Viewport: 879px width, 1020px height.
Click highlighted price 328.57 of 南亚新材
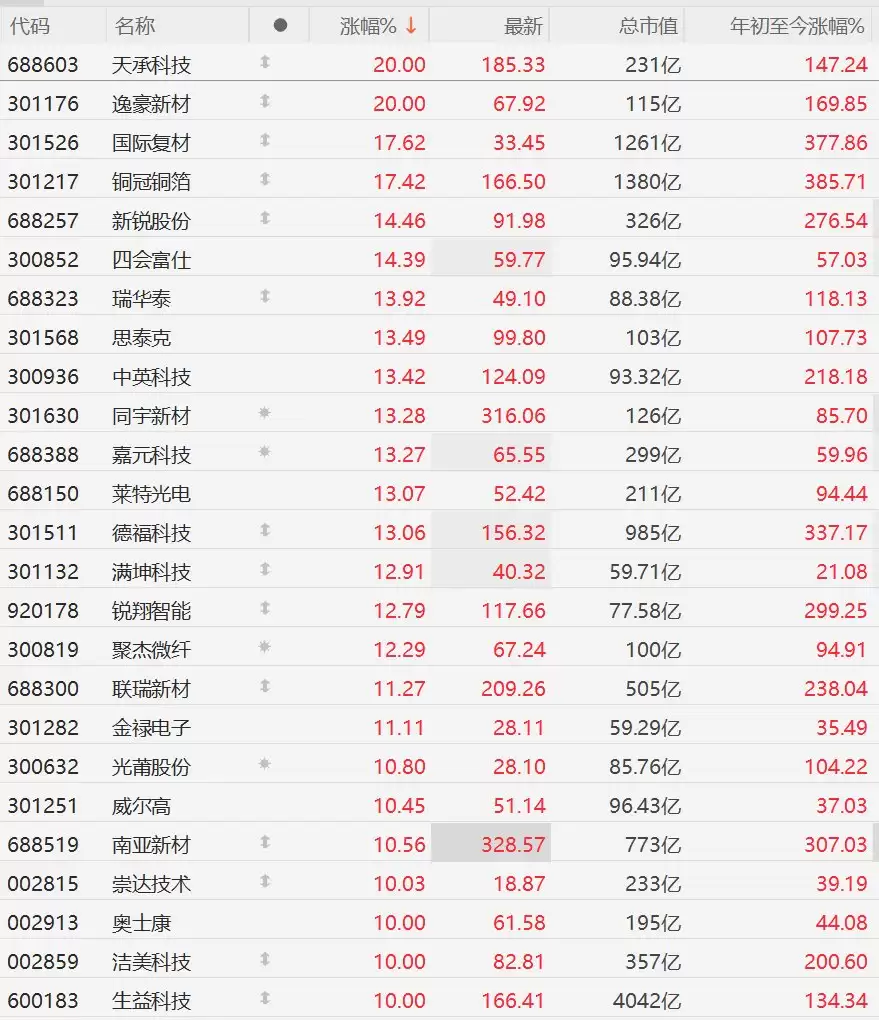tap(513, 844)
